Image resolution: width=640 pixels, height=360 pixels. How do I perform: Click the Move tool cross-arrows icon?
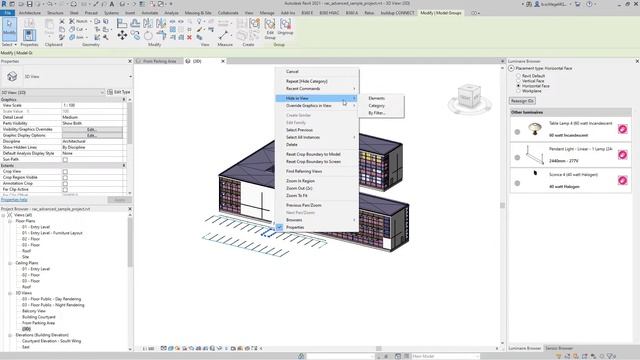tap(122, 36)
